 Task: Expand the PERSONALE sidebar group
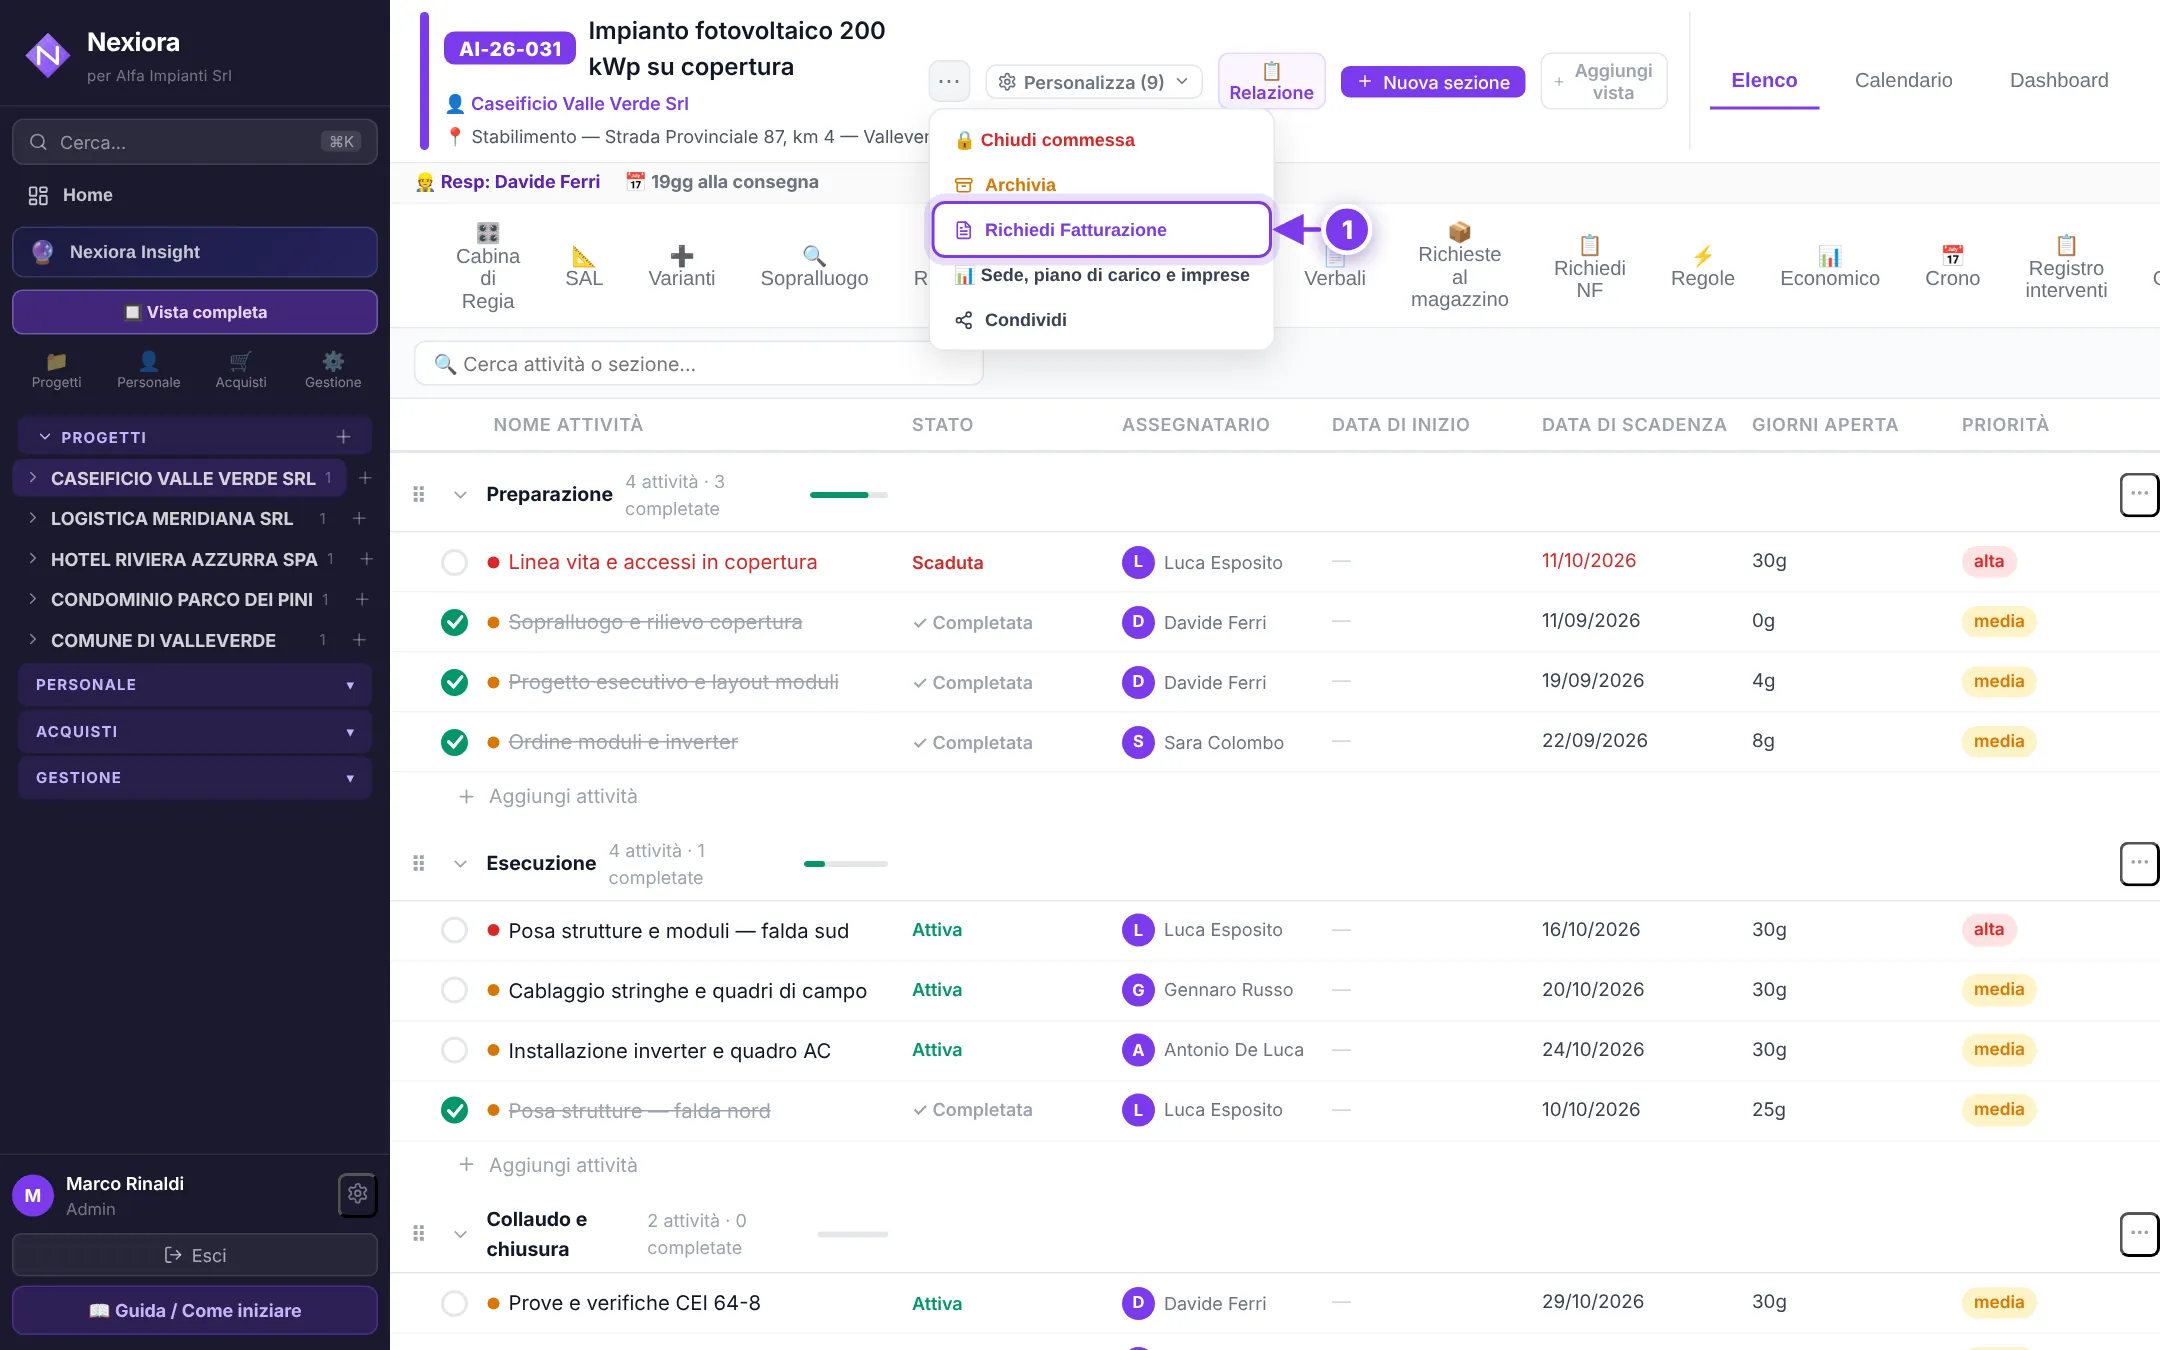(x=195, y=685)
